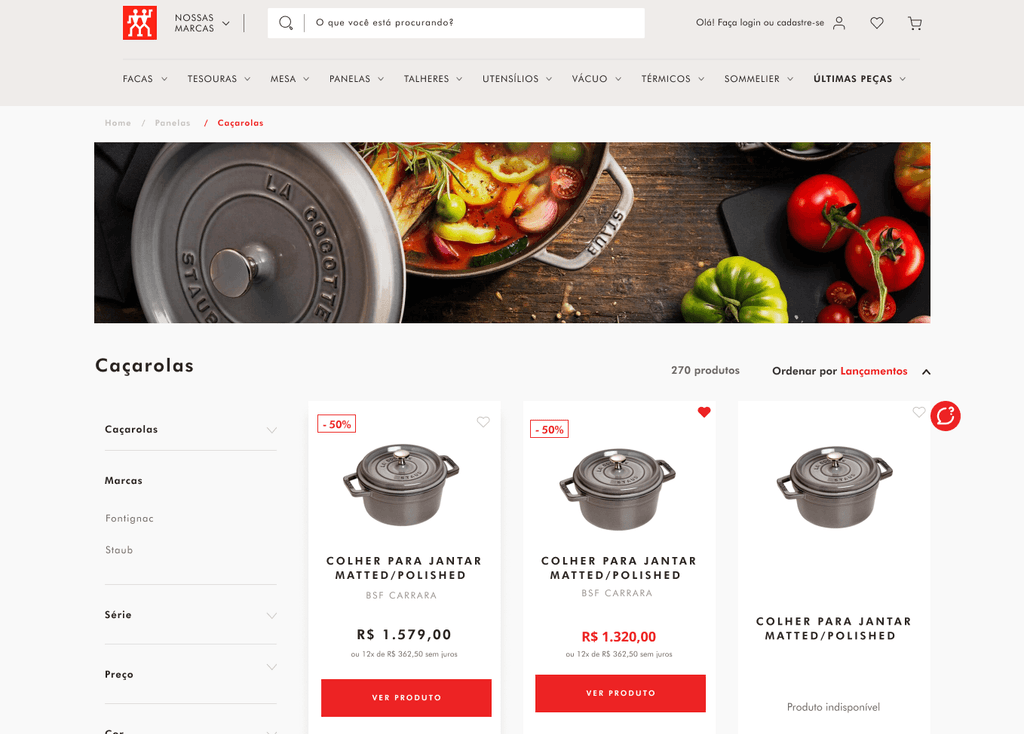
Task: Open the Panelas menu
Action: tap(356, 78)
